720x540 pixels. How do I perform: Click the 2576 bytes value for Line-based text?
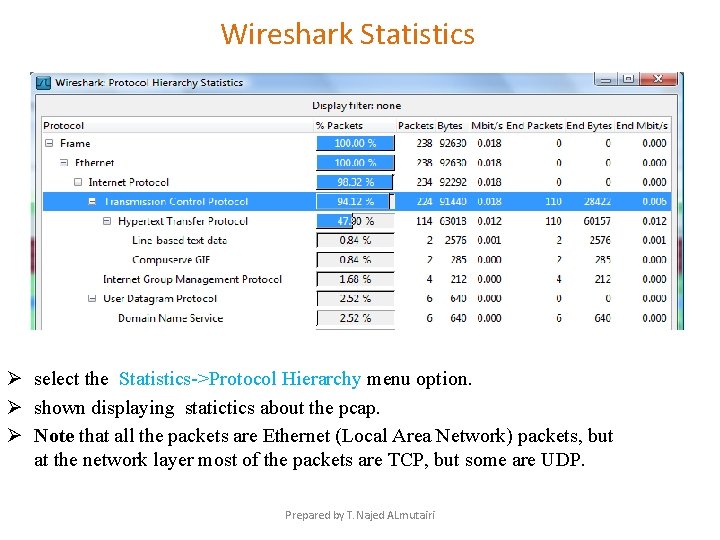pos(456,241)
